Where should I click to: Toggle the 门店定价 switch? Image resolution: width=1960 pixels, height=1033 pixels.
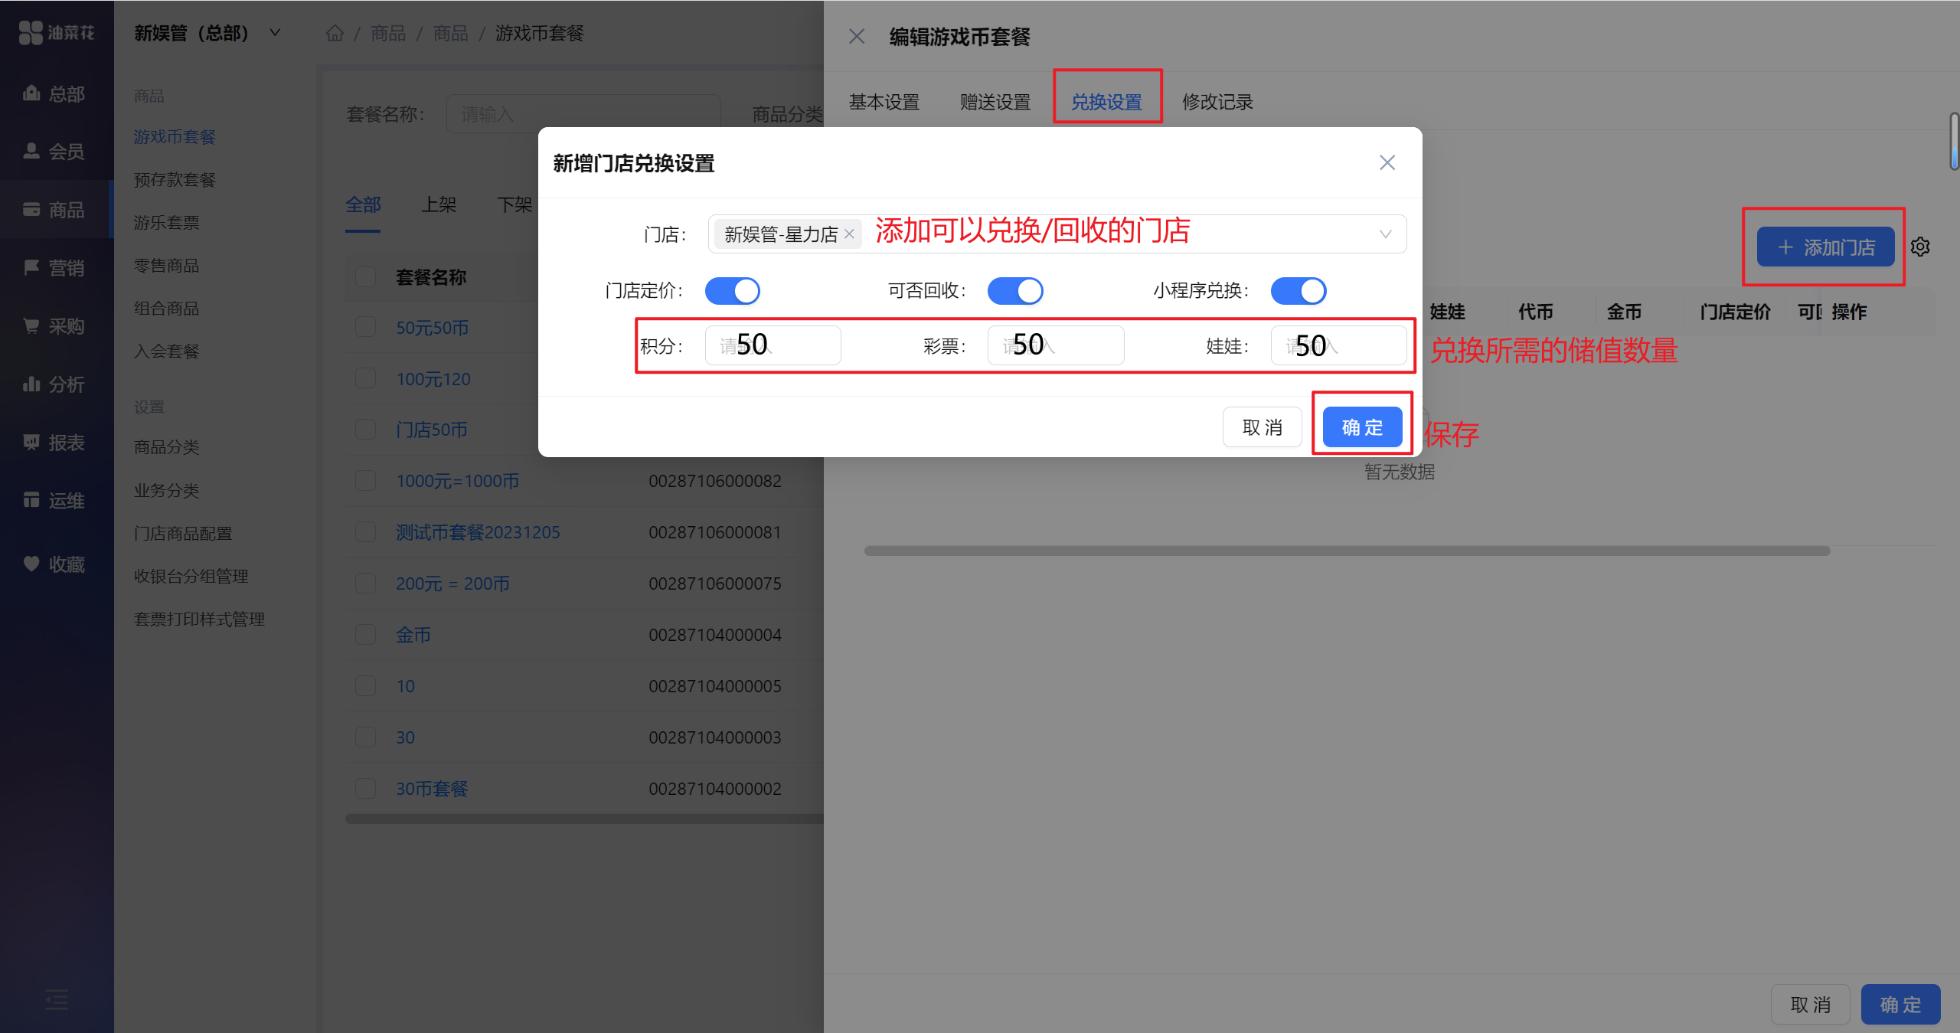(732, 291)
